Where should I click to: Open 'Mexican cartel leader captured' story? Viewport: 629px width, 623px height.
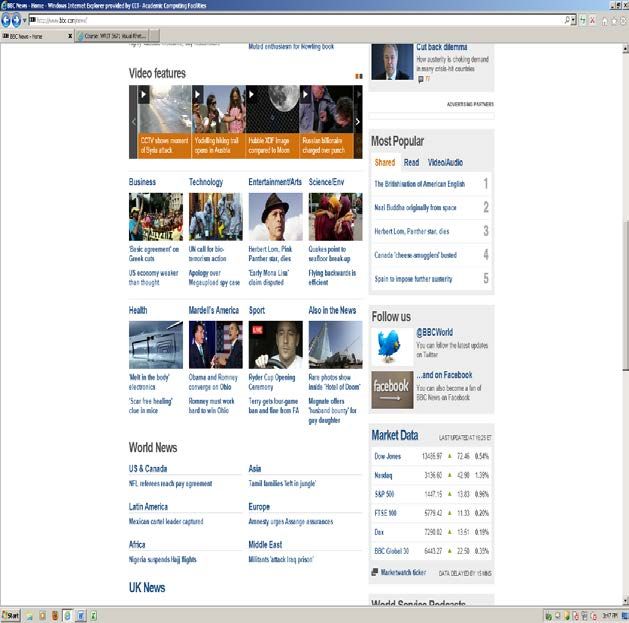(166, 522)
